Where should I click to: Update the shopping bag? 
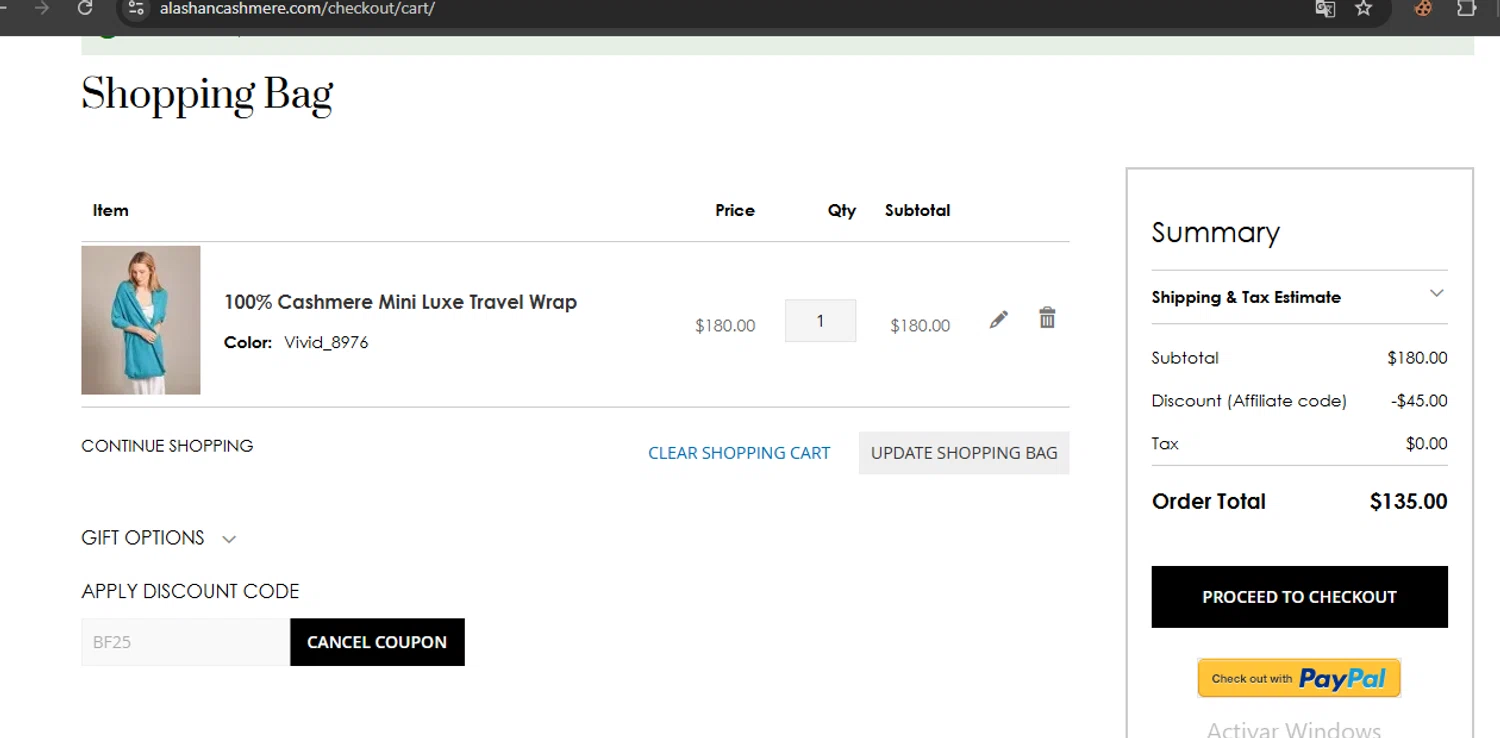pyautogui.click(x=964, y=453)
